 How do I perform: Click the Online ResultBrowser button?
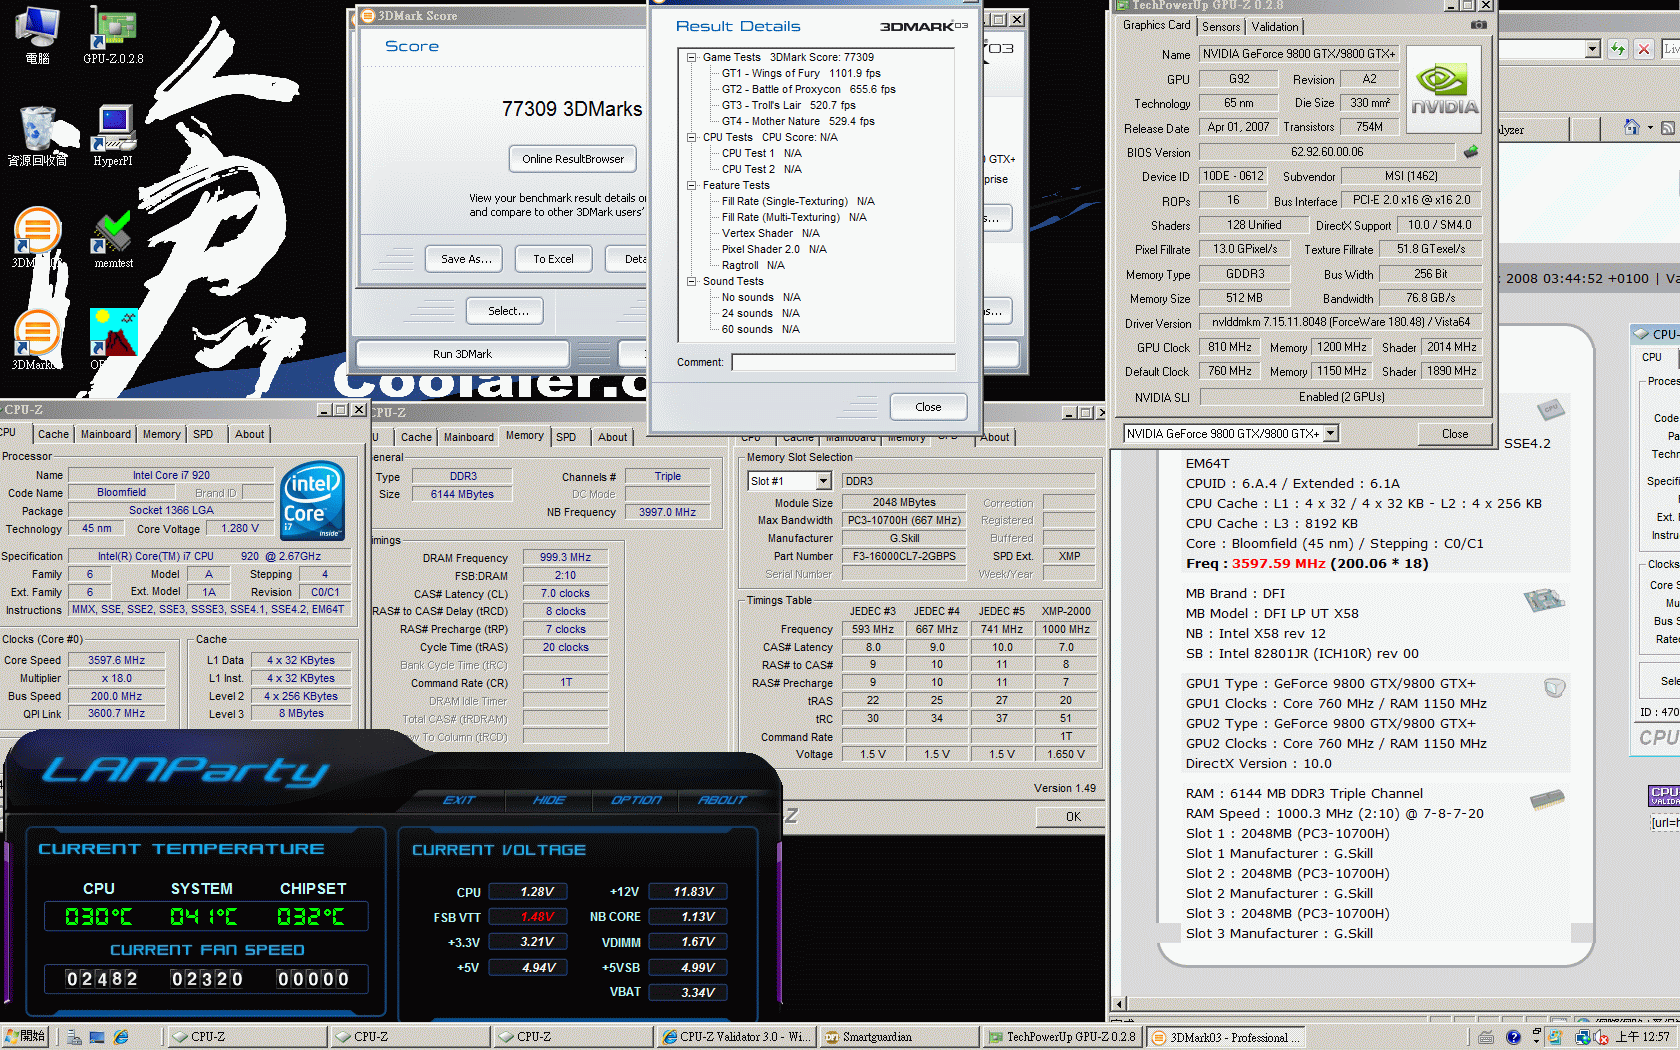point(573,159)
